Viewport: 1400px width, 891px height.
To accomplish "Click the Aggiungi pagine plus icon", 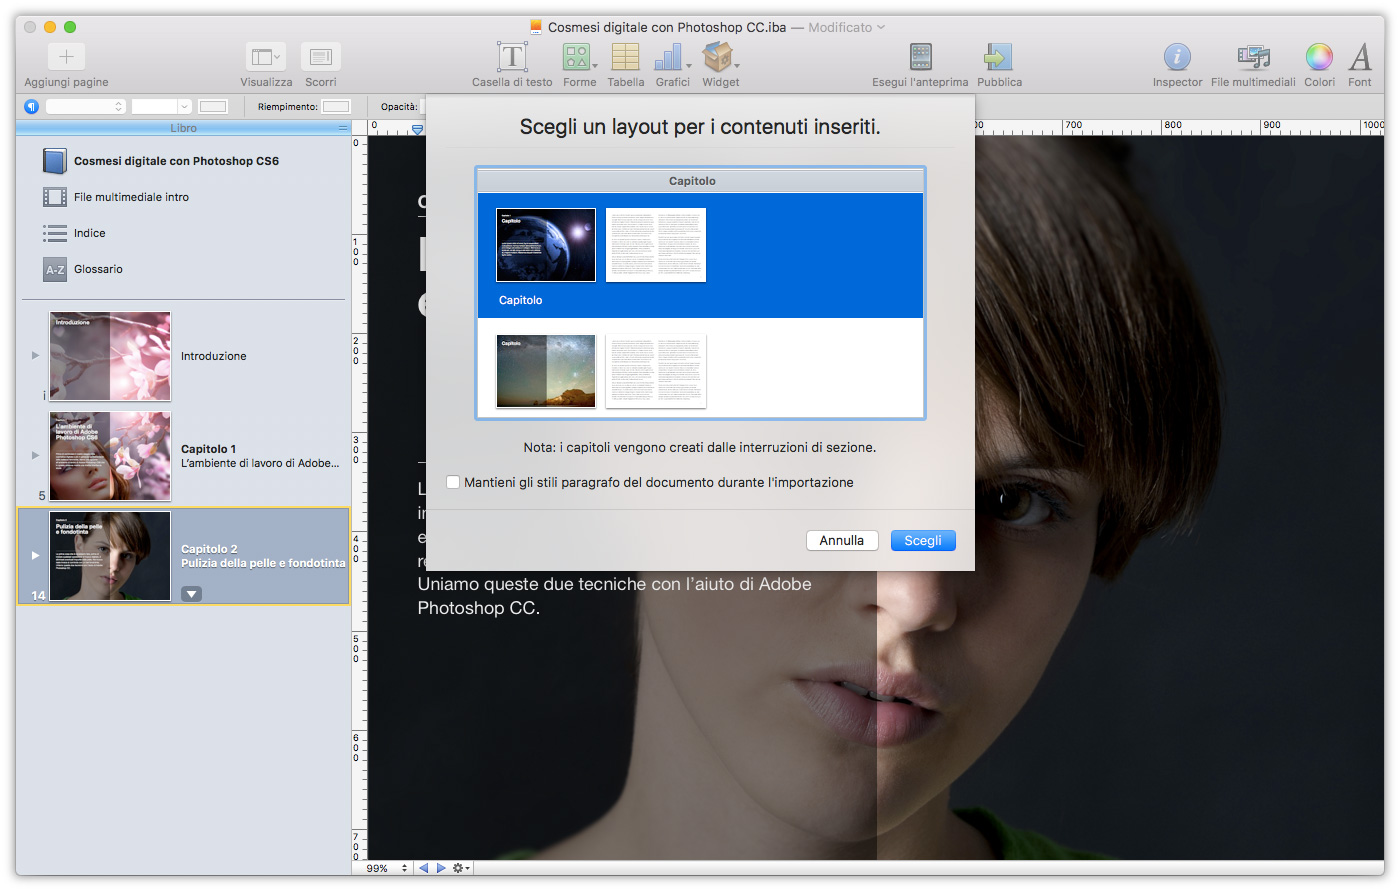I will tap(66, 57).
